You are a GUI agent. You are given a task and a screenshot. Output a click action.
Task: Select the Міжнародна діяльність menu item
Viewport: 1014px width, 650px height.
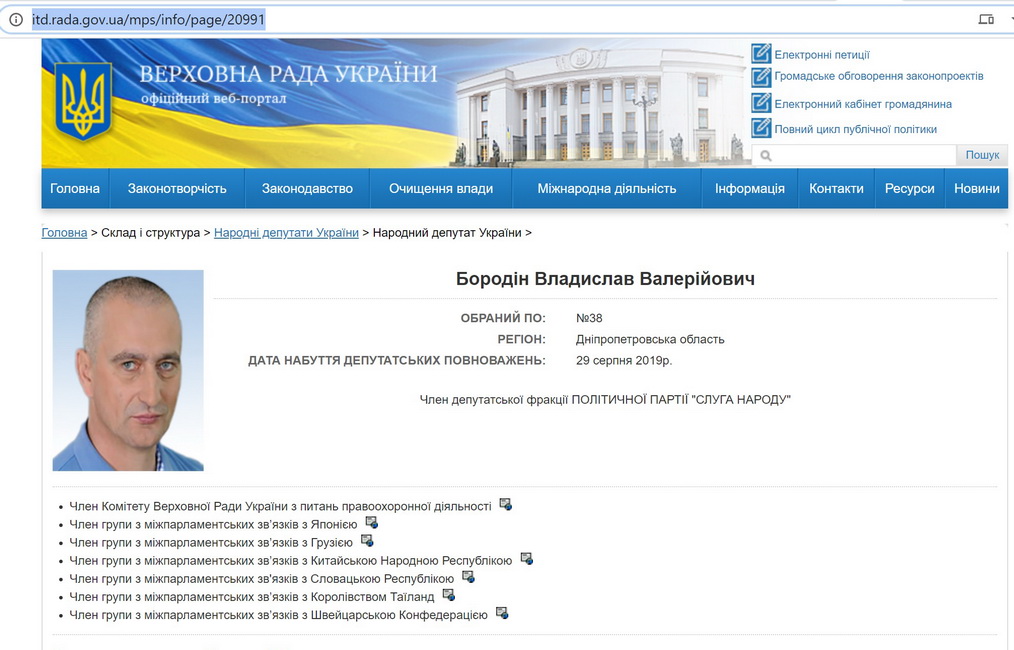(x=606, y=188)
